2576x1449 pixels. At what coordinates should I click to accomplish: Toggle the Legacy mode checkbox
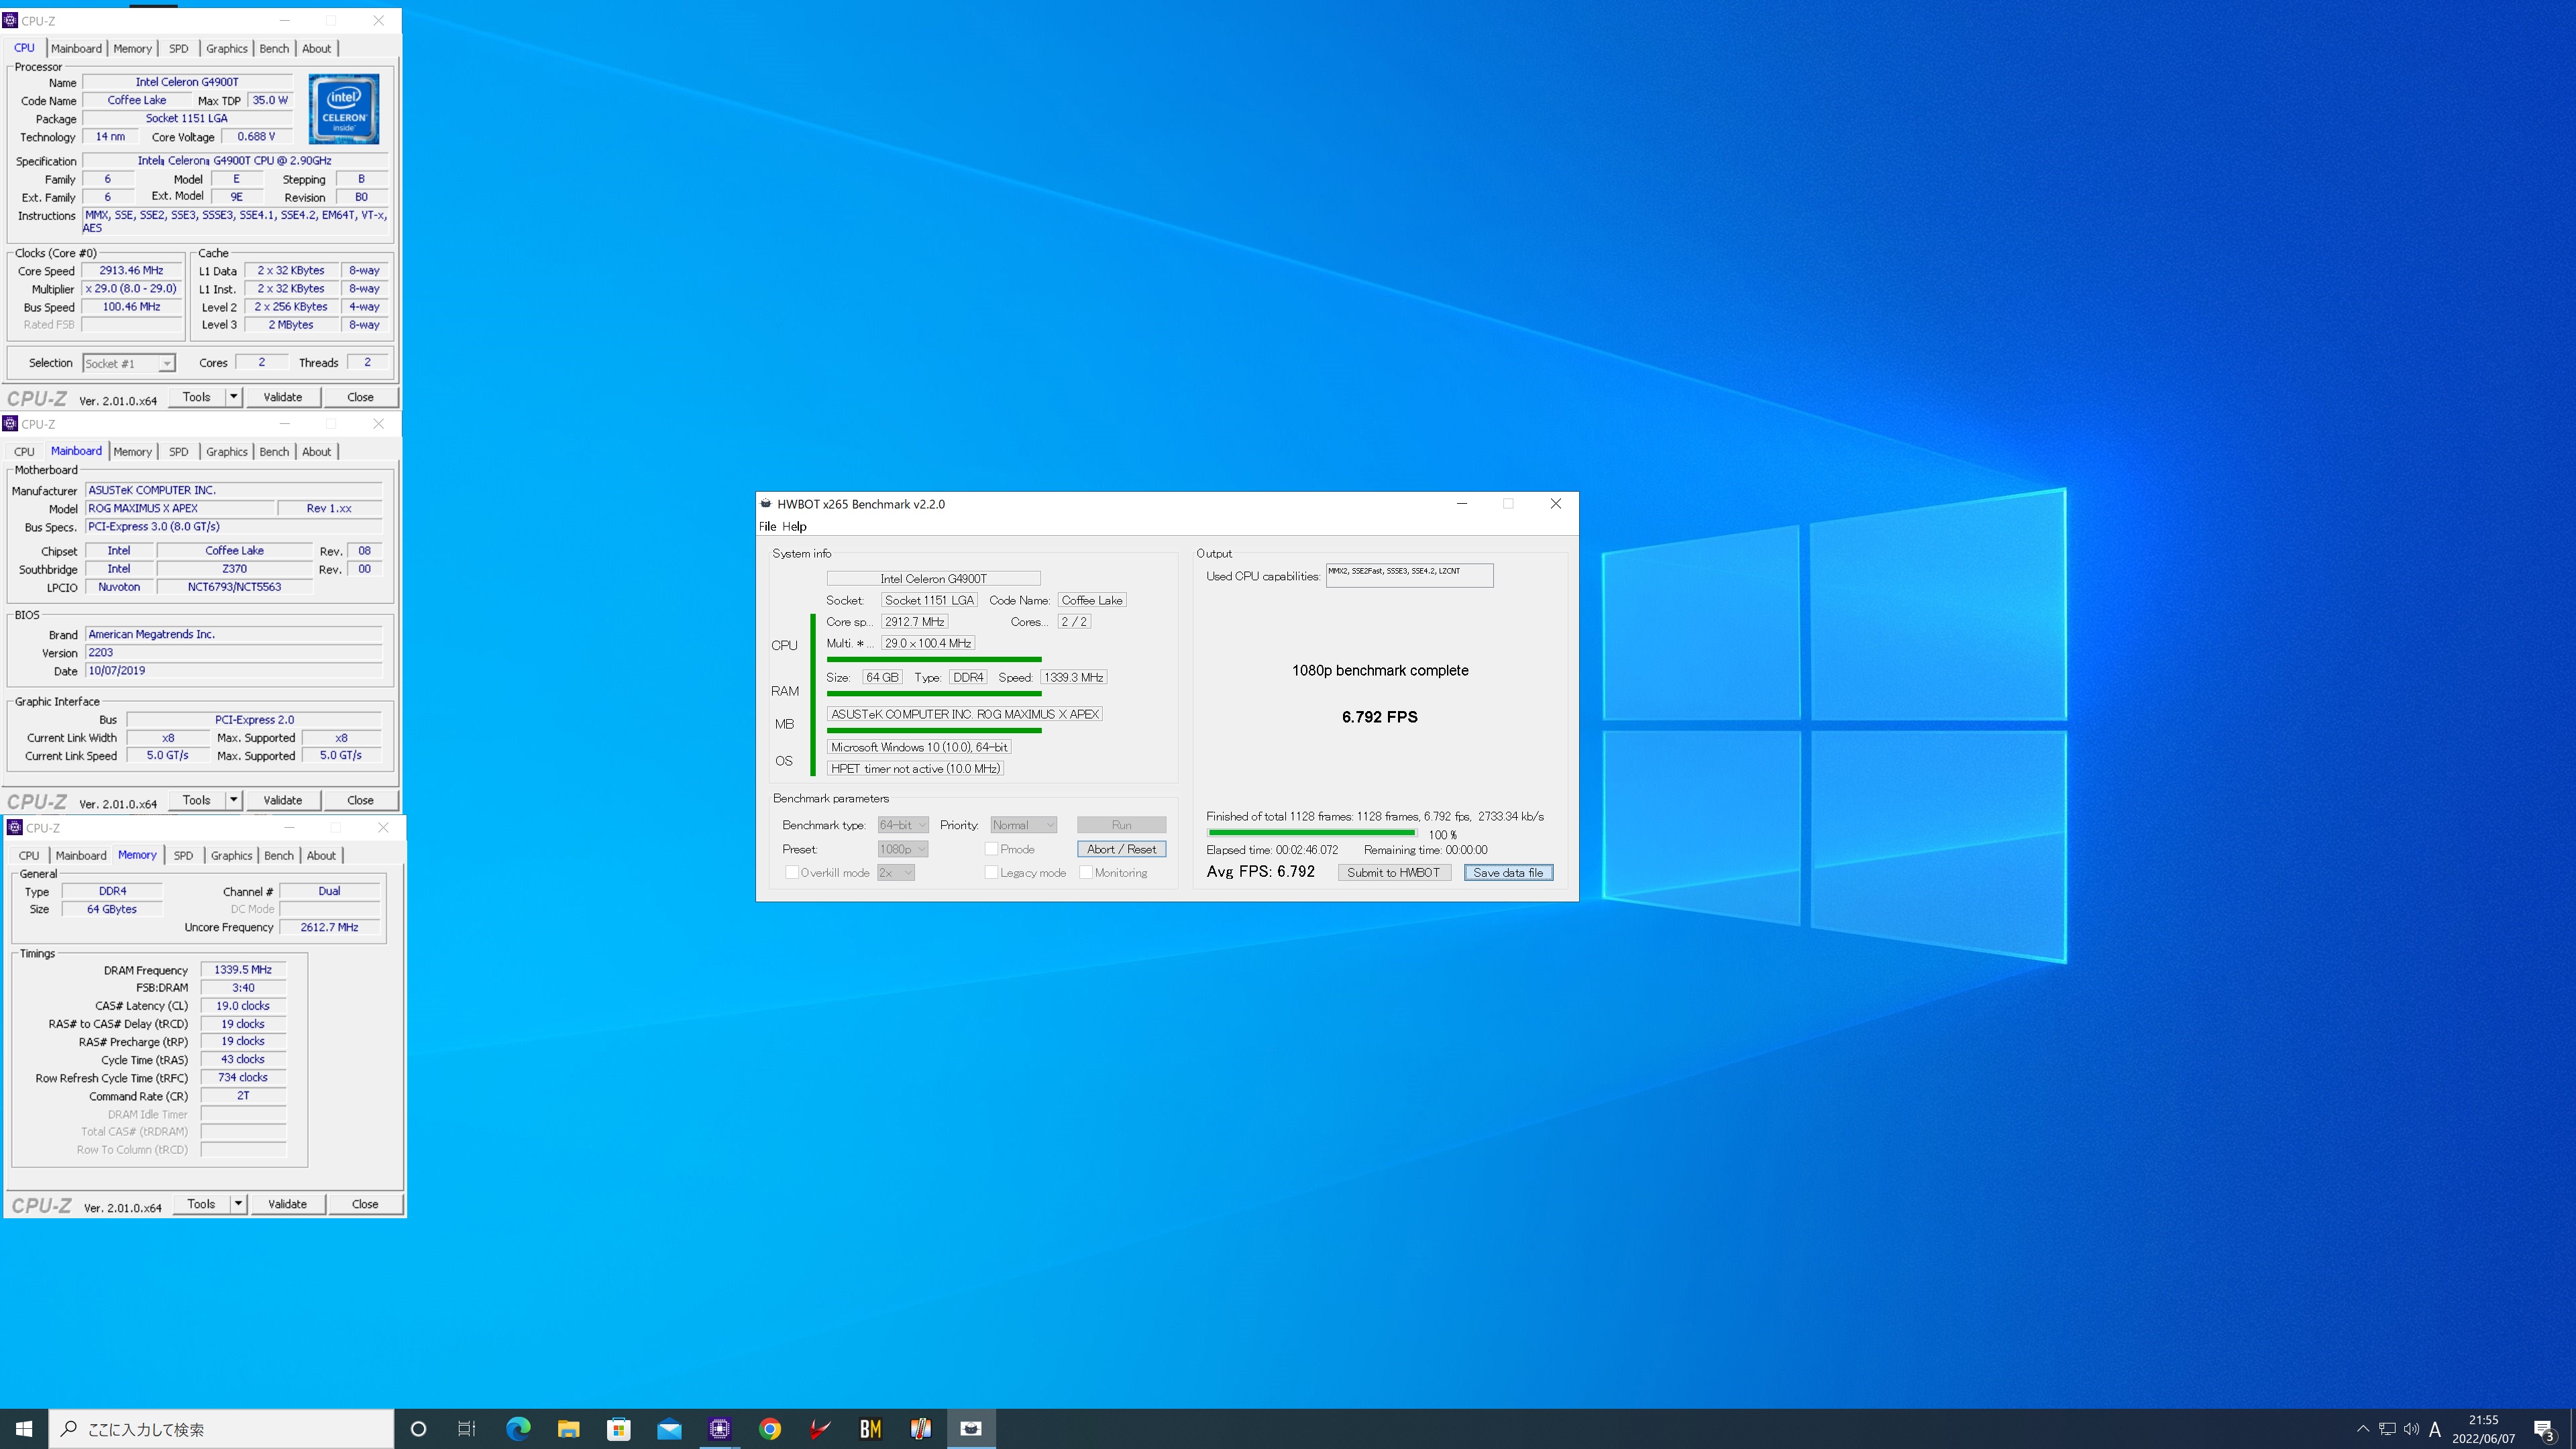coord(991,873)
